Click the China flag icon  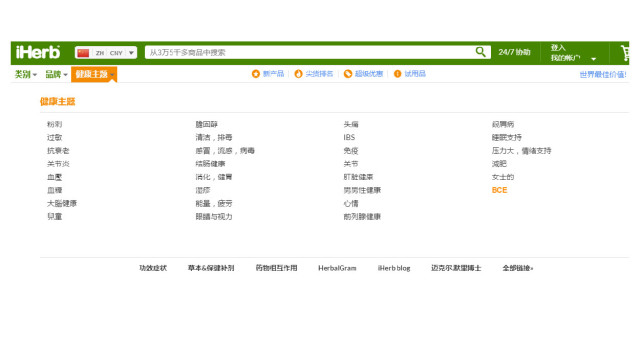83,53
